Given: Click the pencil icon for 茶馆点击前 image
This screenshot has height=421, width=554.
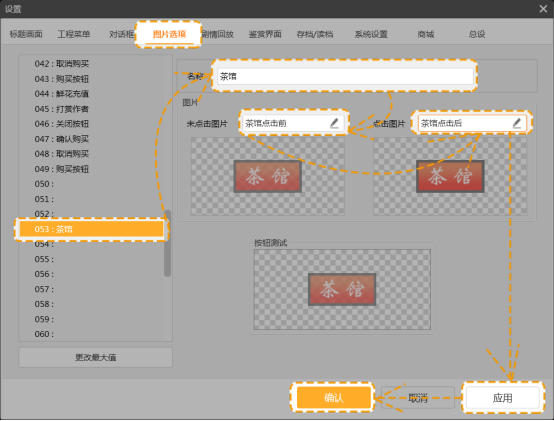Looking at the screenshot, I should coord(334,123).
